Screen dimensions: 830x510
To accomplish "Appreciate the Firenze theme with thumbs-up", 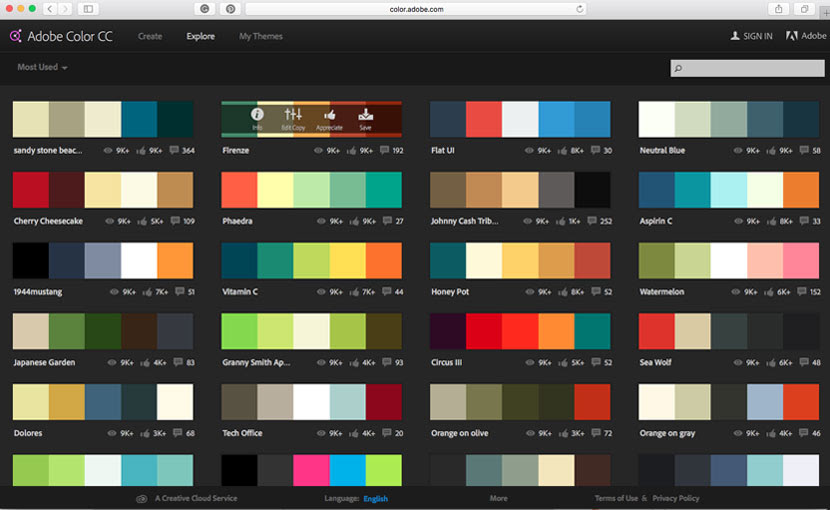I will click(329, 114).
